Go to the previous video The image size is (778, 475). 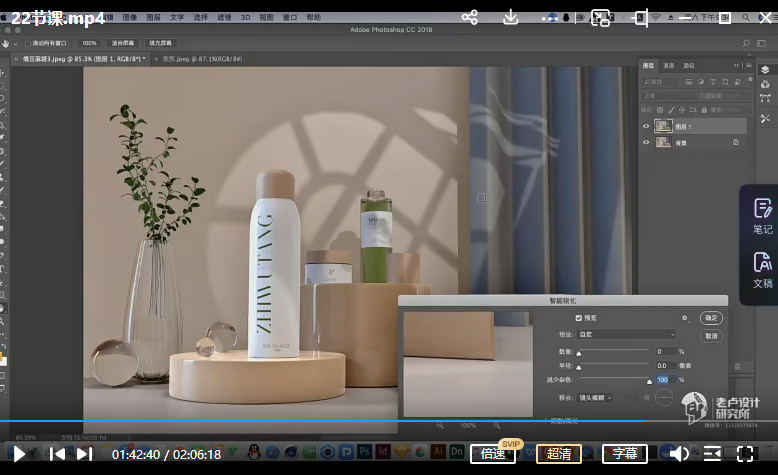pos(57,454)
